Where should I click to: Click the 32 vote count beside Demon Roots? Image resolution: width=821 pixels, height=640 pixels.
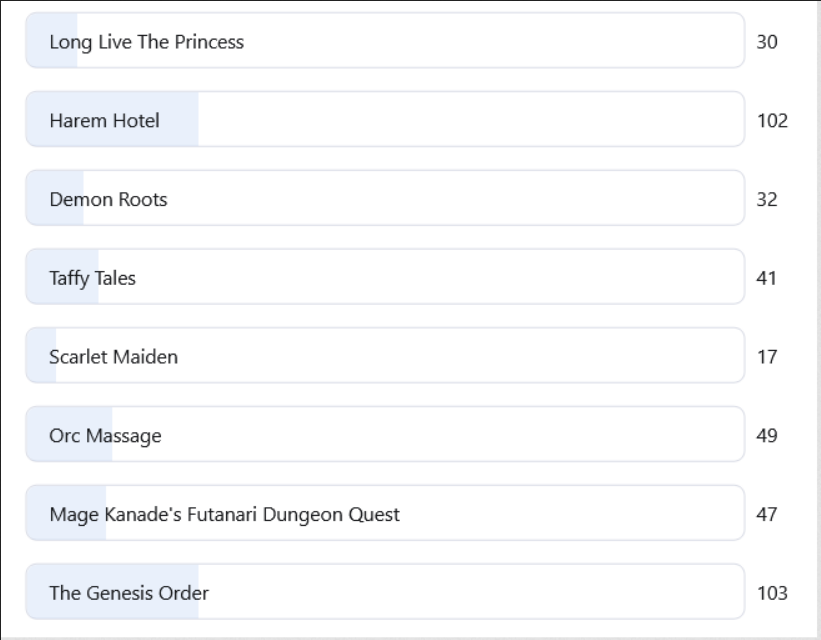pyautogui.click(x=767, y=200)
